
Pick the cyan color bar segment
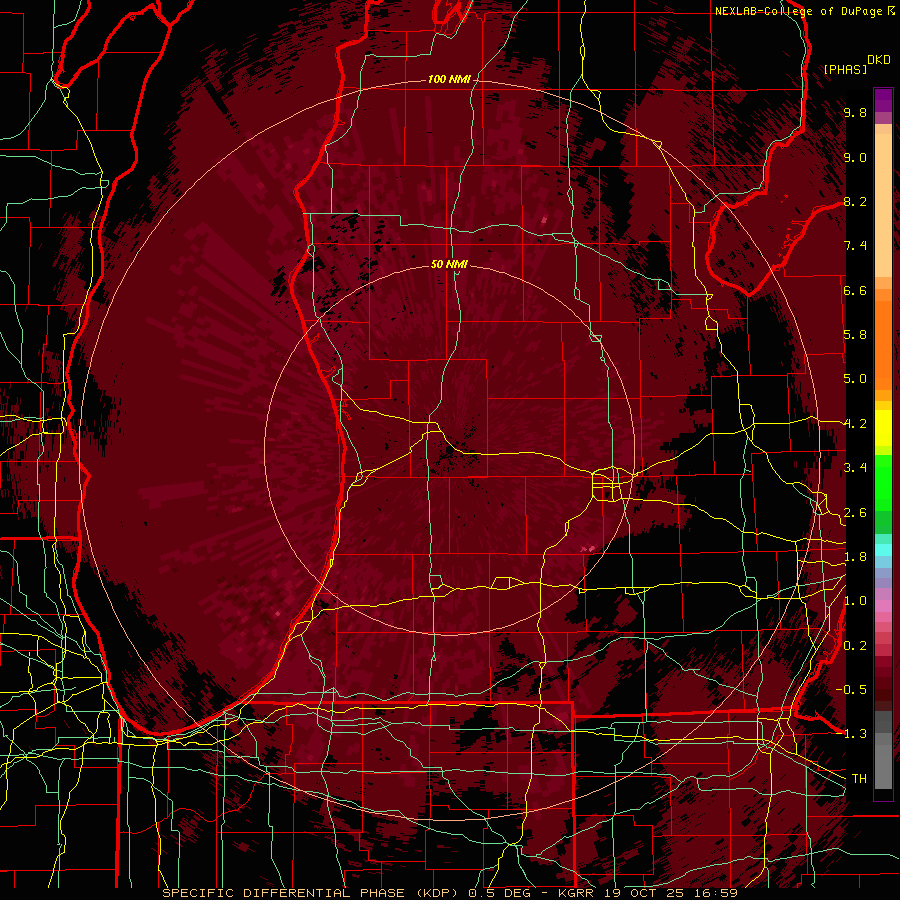883,550
